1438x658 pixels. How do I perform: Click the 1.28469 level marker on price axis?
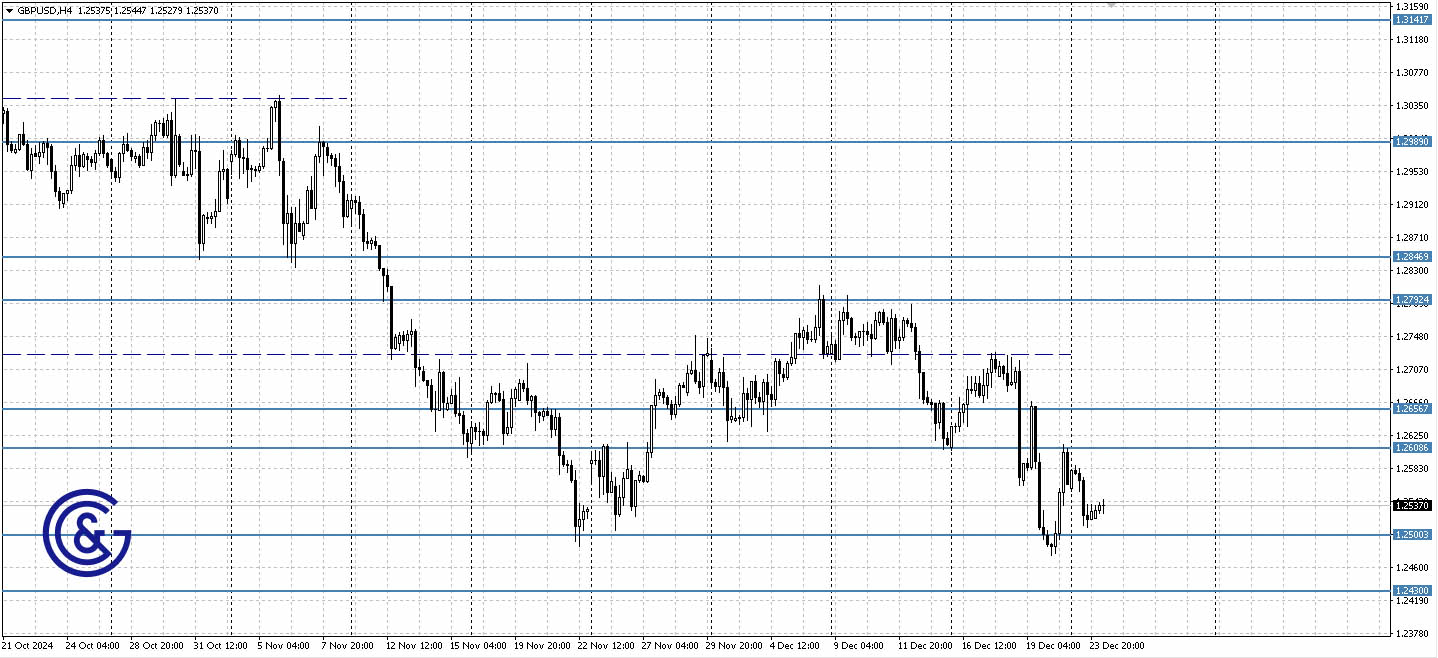1412,257
